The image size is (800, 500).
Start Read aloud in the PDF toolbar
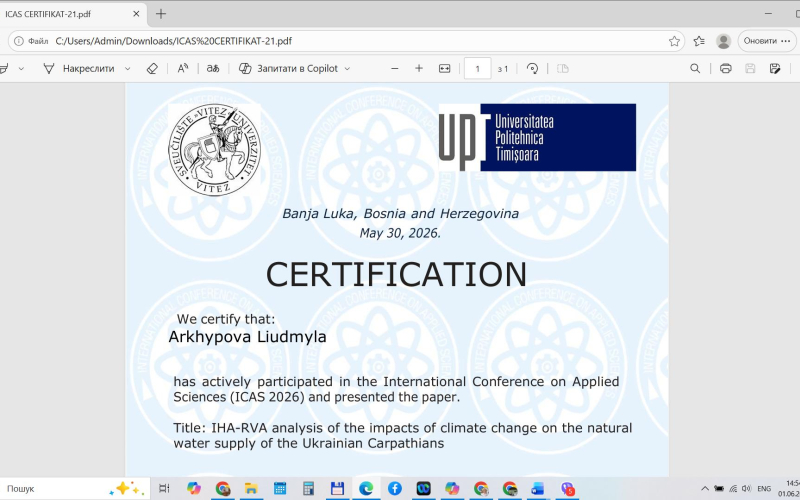pyautogui.click(x=183, y=68)
